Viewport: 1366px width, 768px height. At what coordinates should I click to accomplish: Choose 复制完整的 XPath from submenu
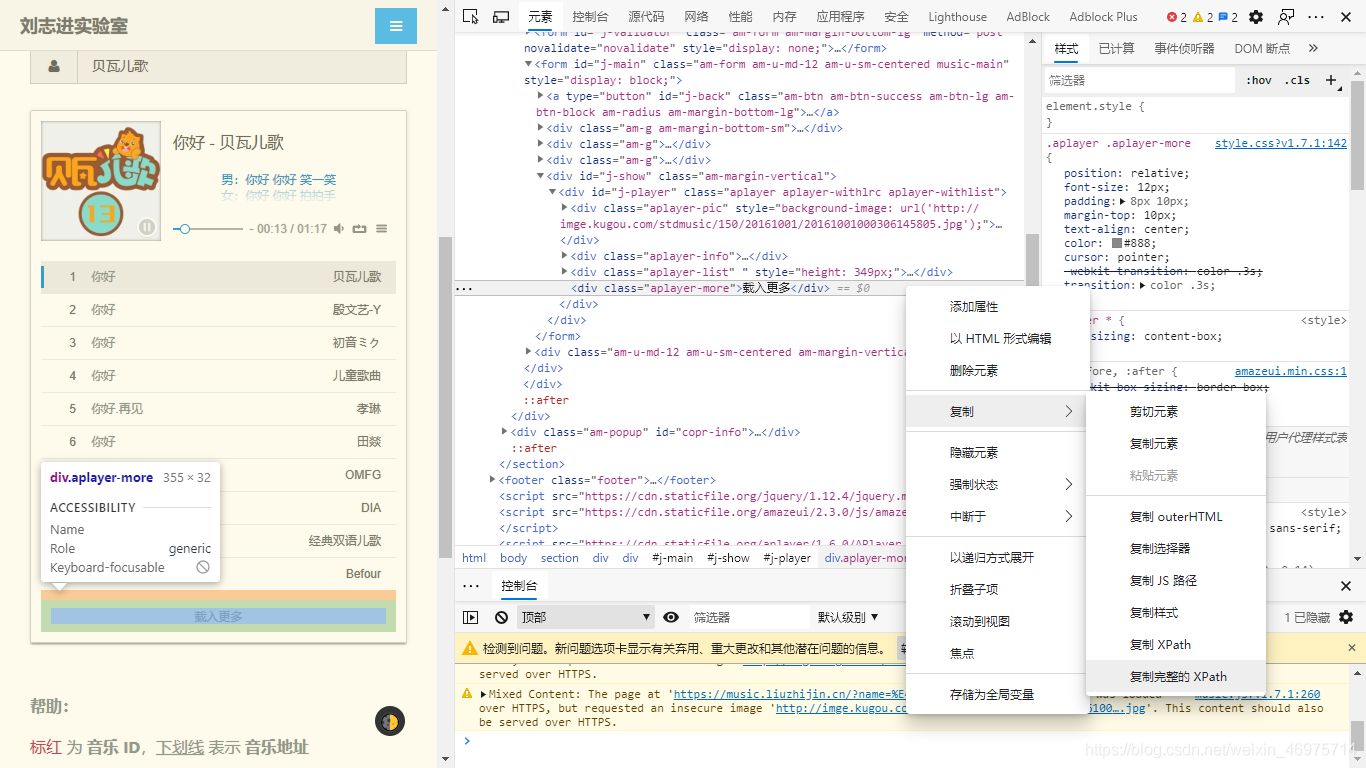tap(1176, 676)
